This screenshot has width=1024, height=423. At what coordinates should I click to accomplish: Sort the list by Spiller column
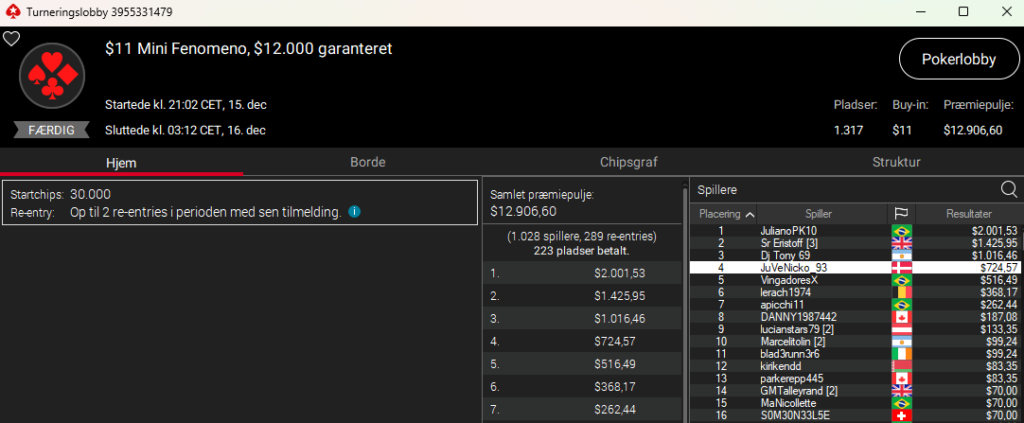tap(818, 214)
